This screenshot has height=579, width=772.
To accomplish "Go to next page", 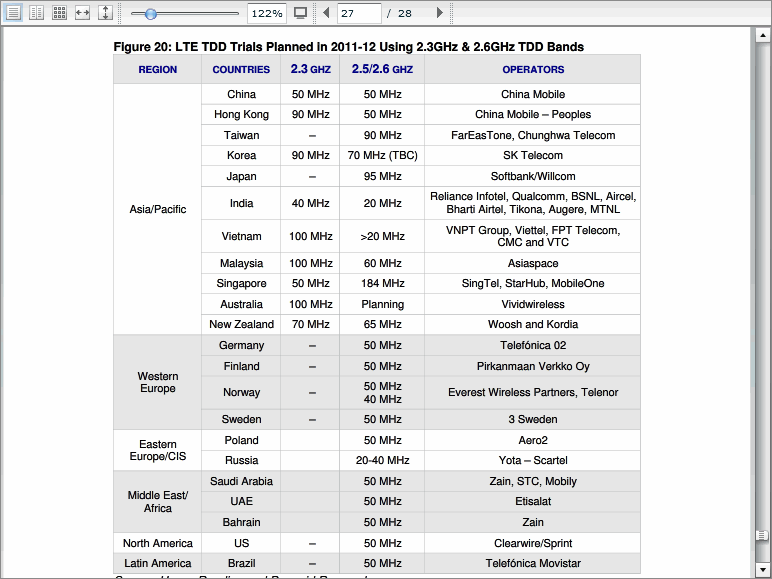I will click(x=440, y=12).
